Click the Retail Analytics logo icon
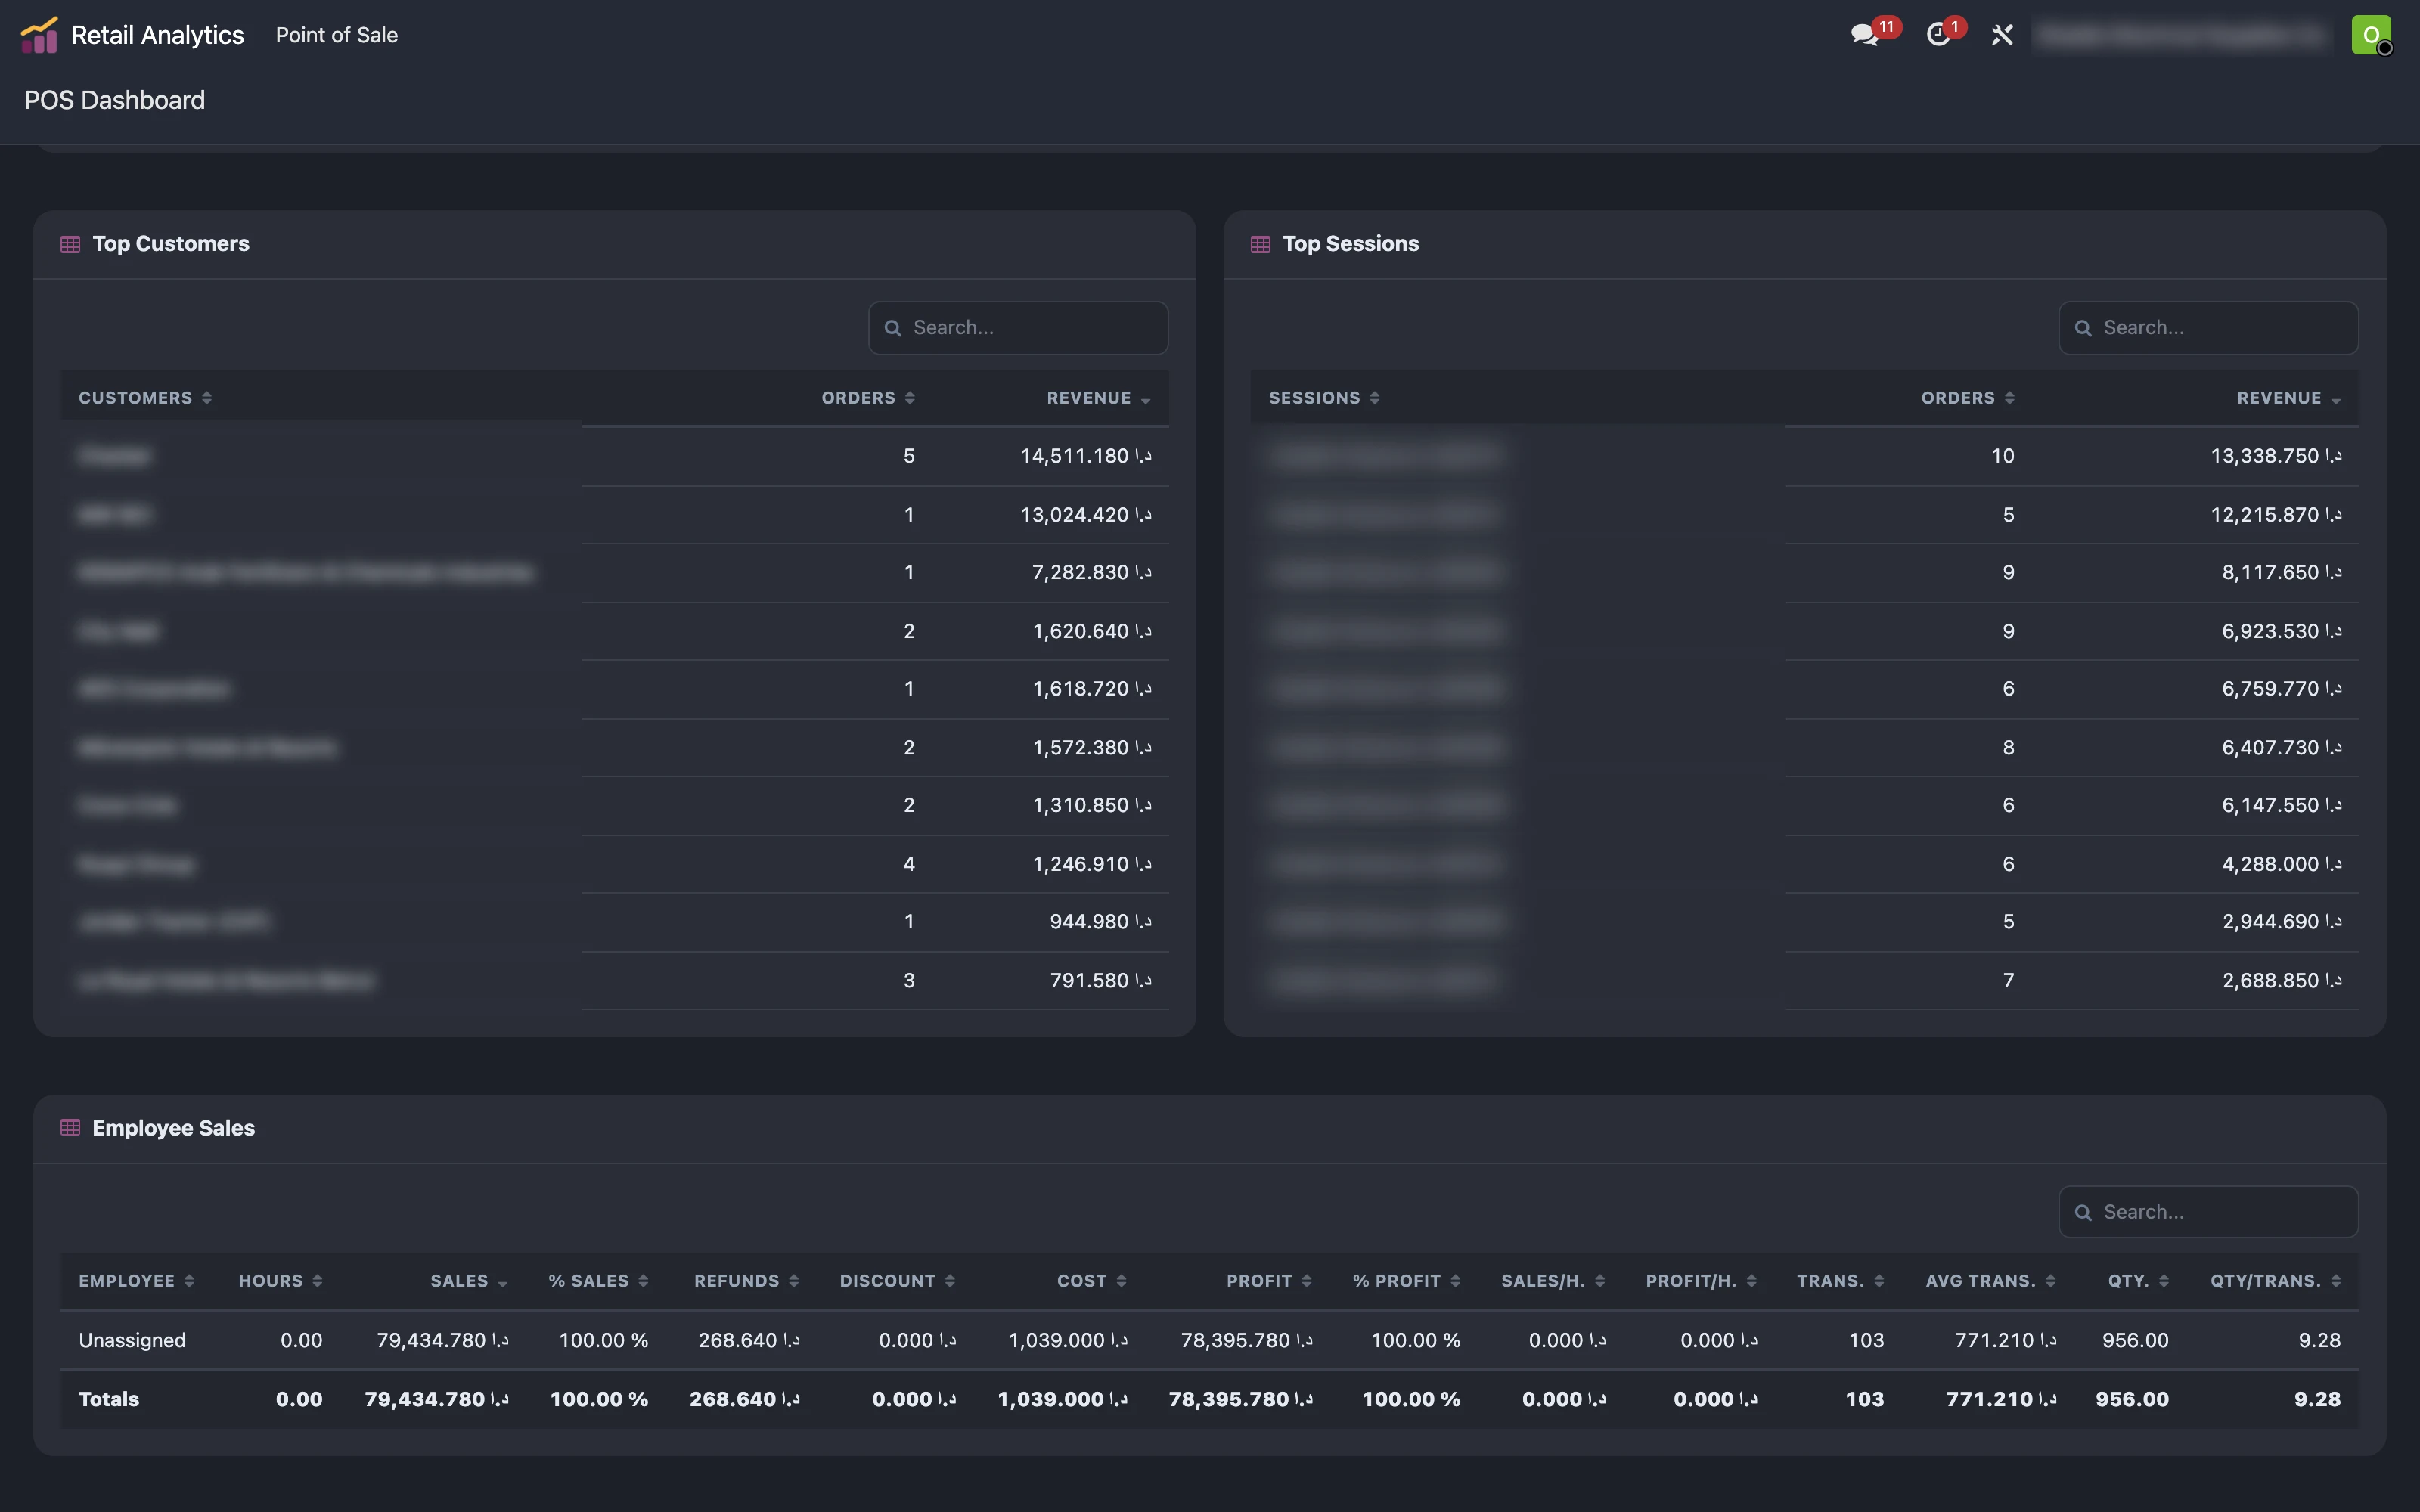 (38, 35)
